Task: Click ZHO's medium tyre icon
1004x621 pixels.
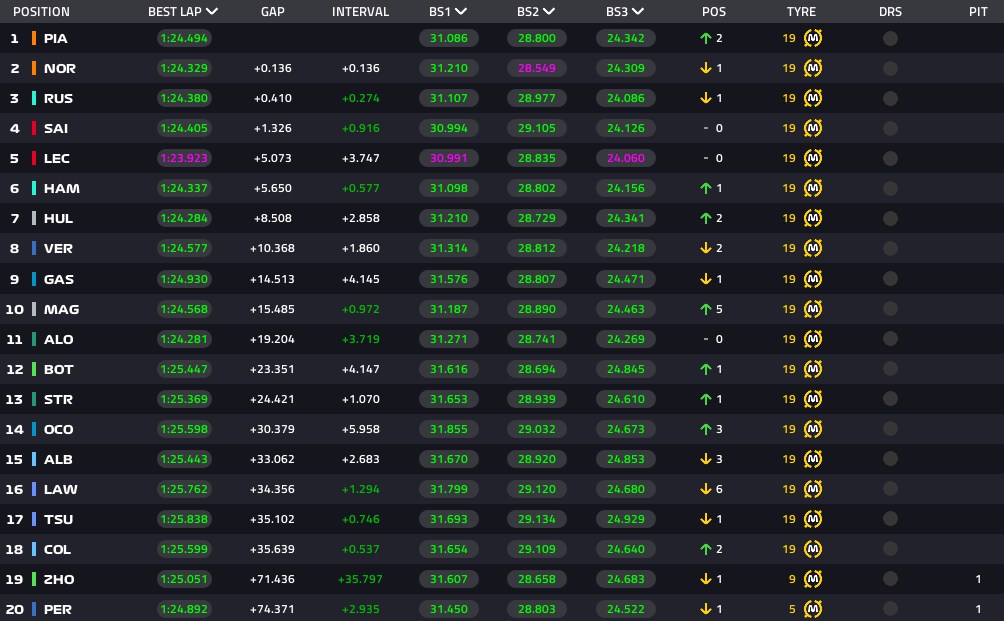Action: point(813,579)
